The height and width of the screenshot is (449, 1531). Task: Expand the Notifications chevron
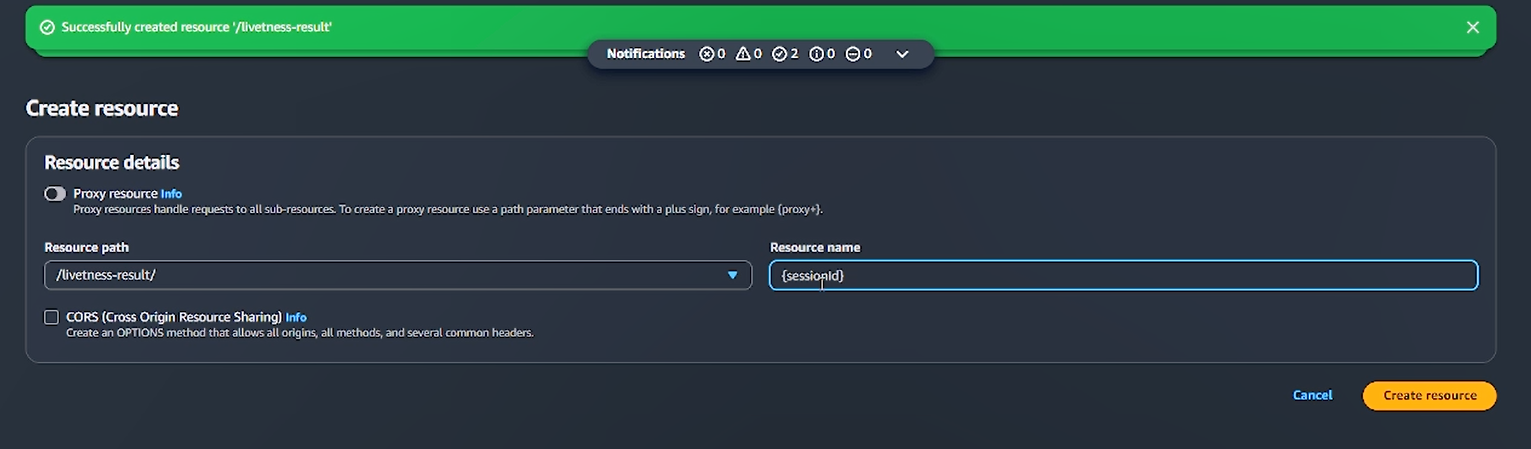pyautogui.click(x=902, y=54)
